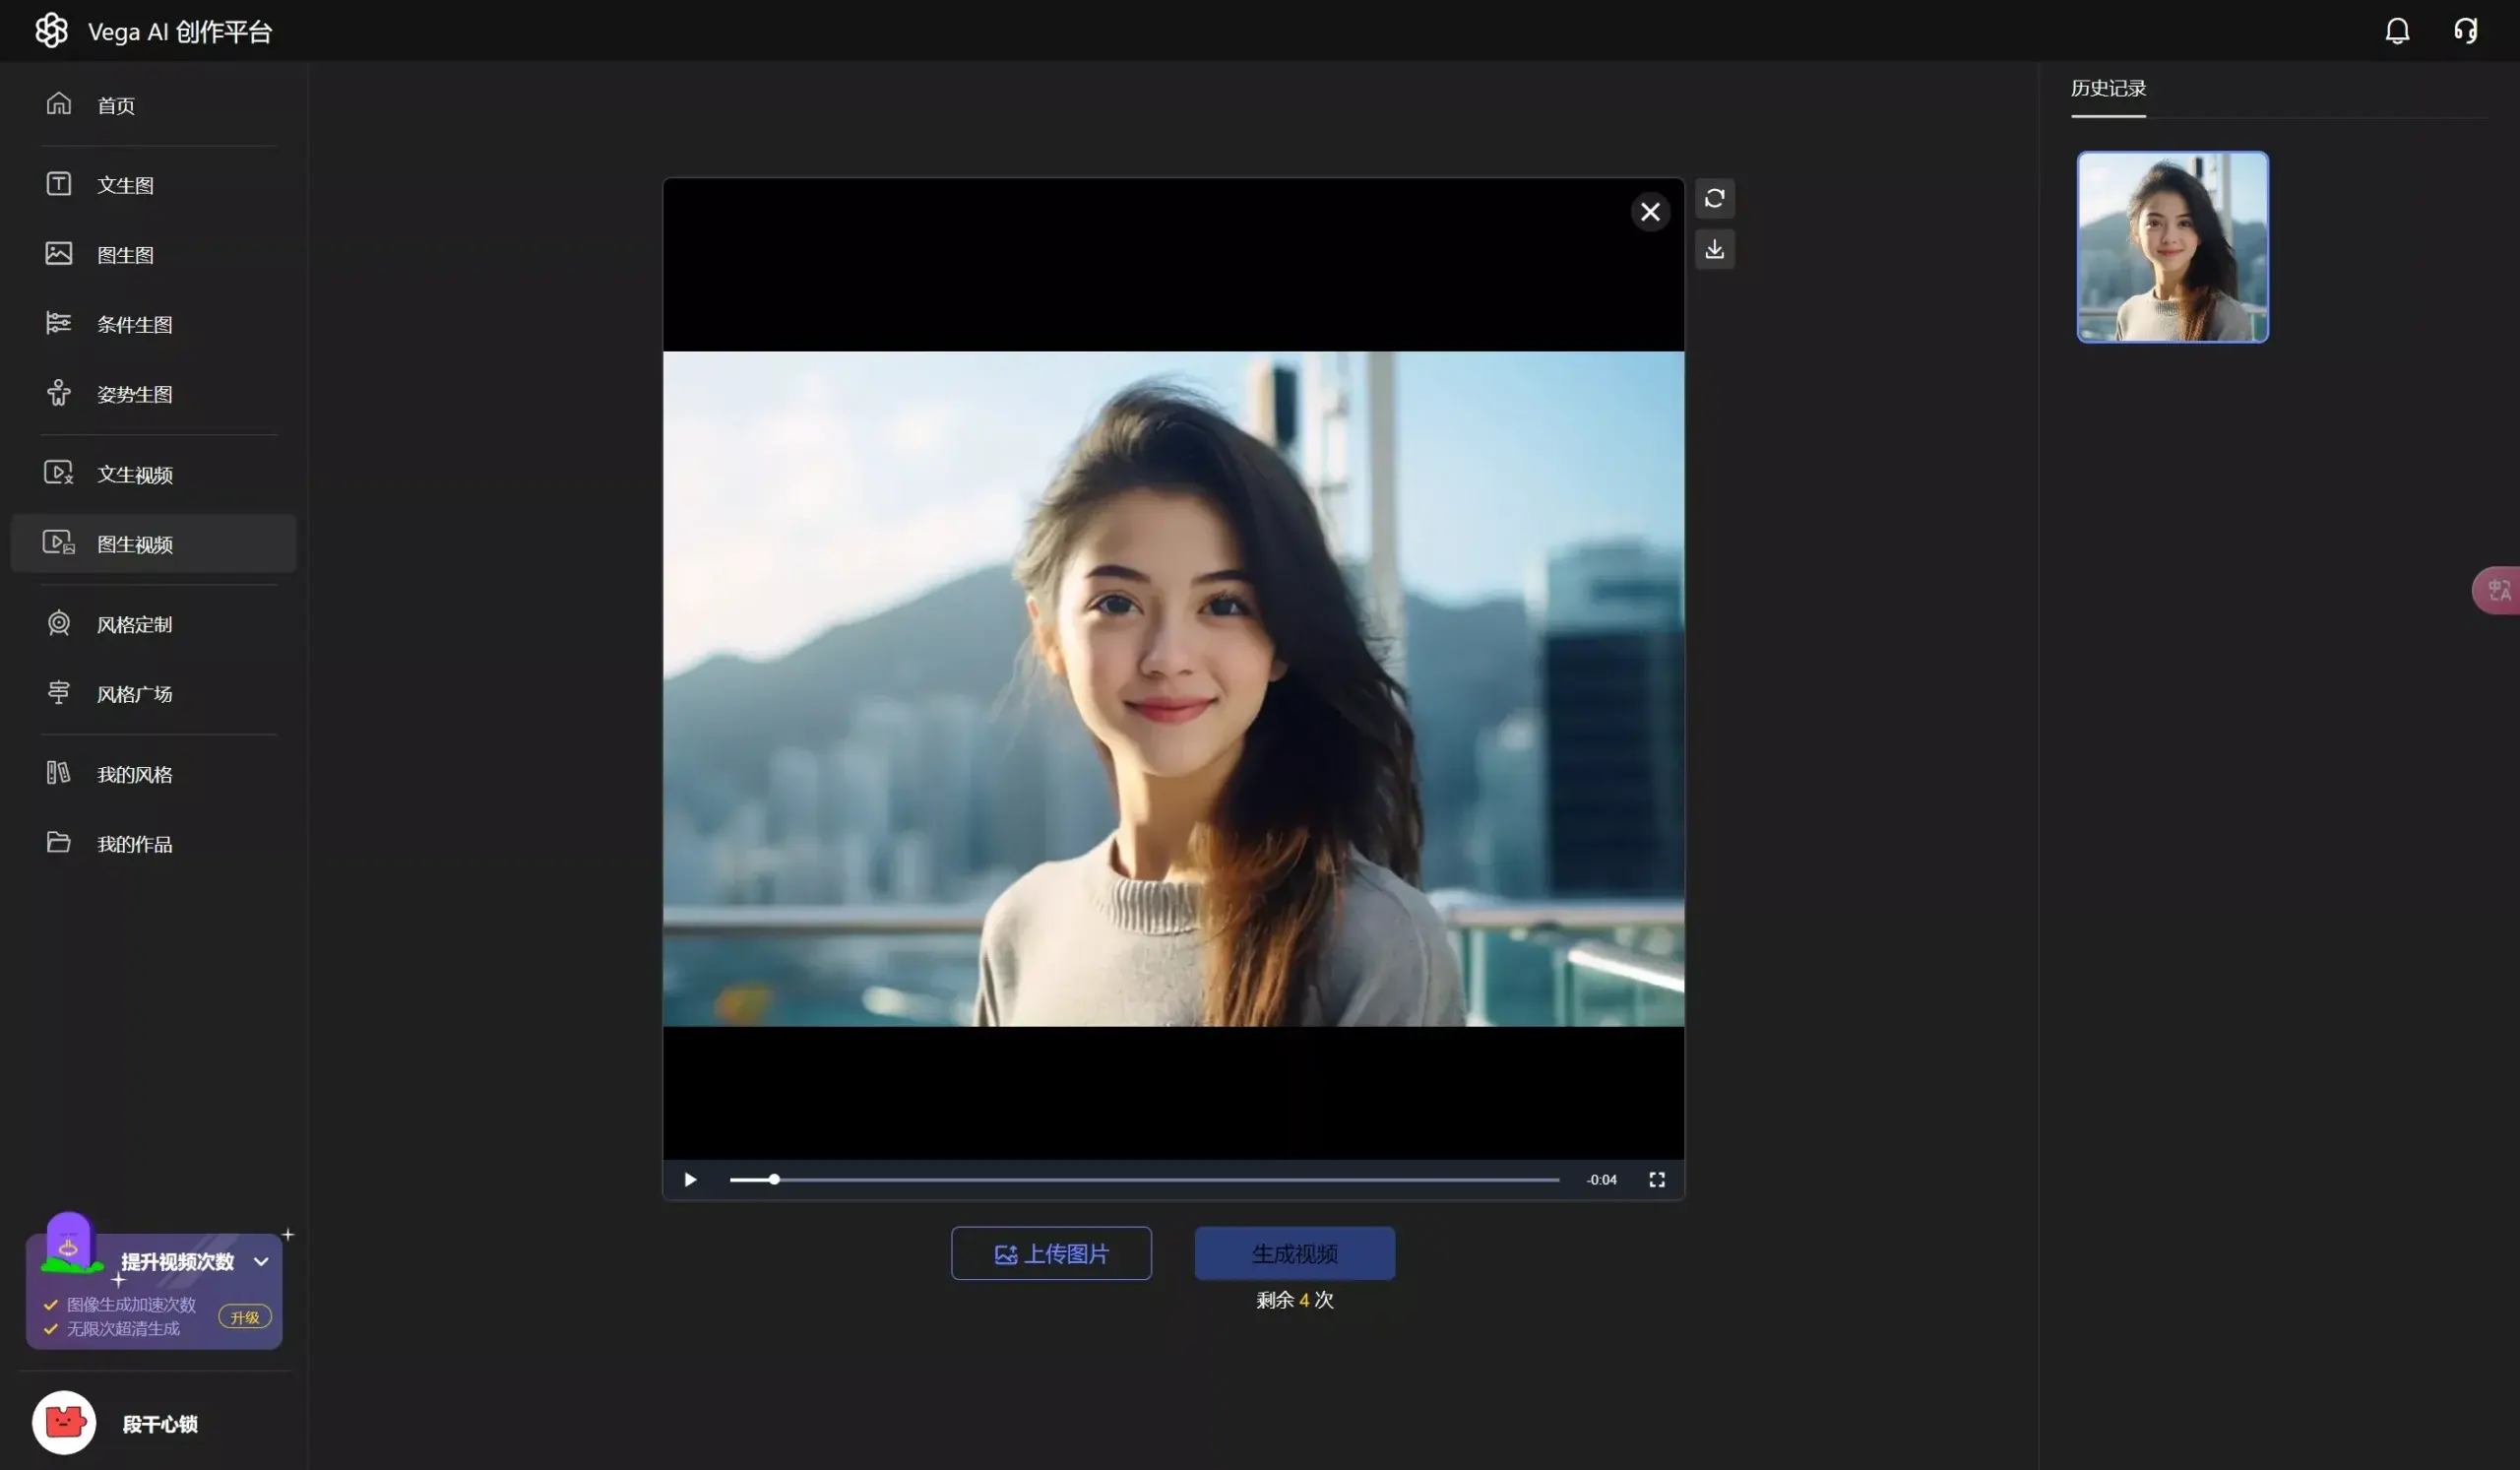Image resolution: width=2520 pixels, height=1470 pixels.
Task: Expand 风格广场 from the sidebar
Action: [x=135, y=693]
